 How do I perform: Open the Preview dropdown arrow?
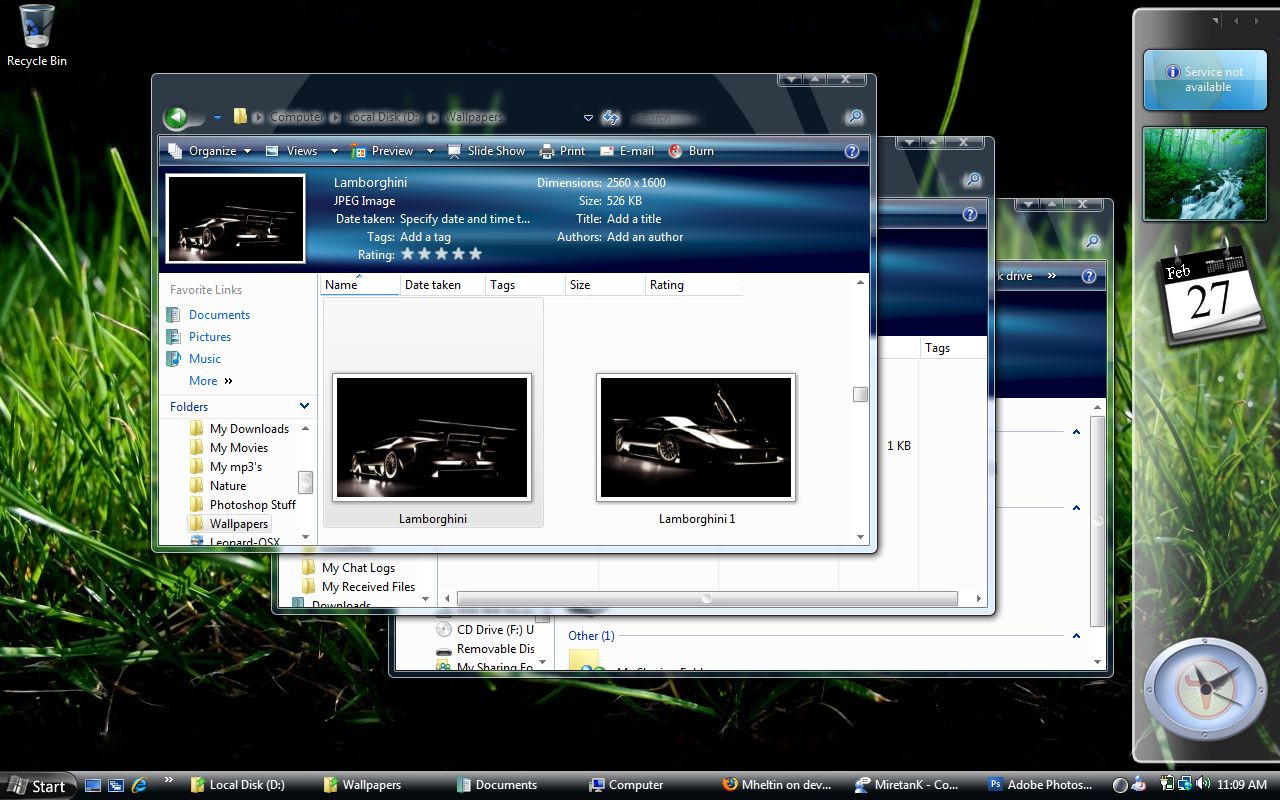tap(430, 151)
